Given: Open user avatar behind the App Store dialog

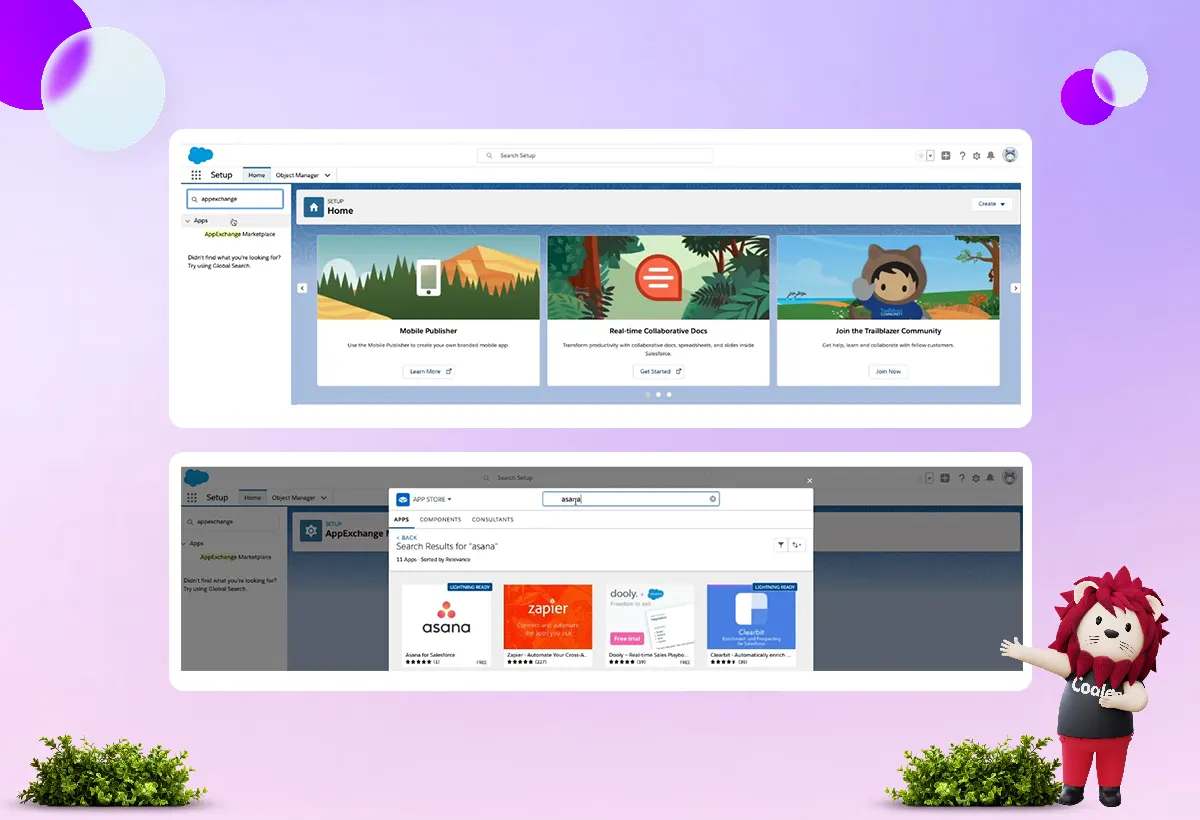Looking at the screenshot, I should click(1010, 477).
